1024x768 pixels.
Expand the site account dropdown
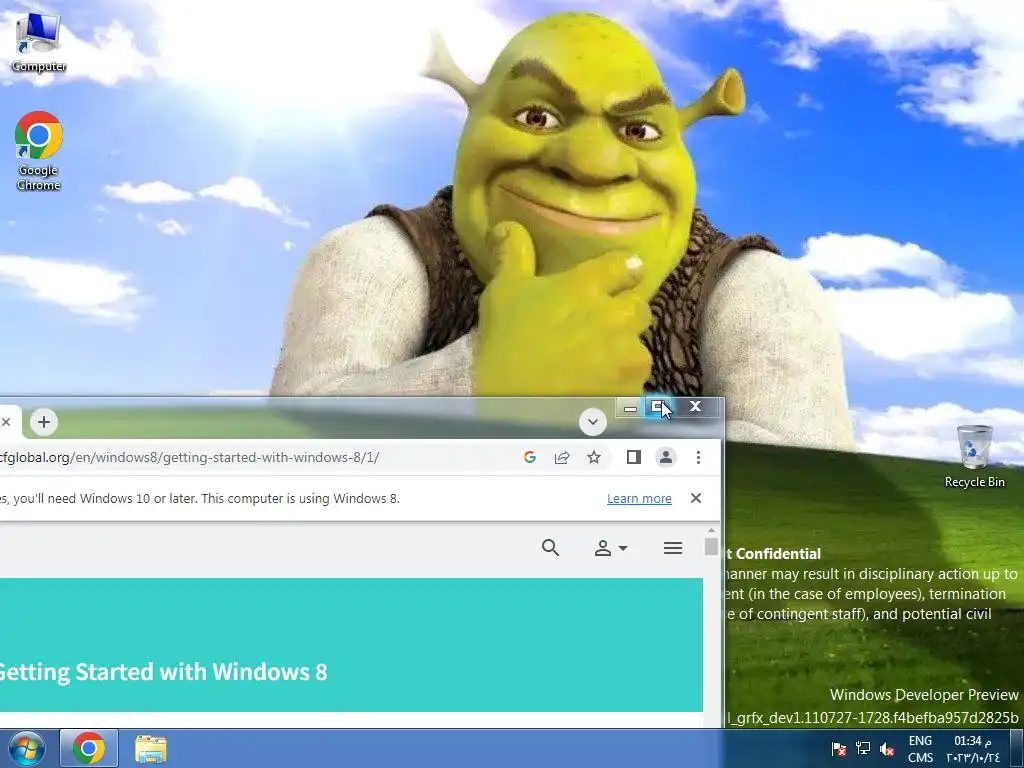pyautogui.click(x=611, y=548)
